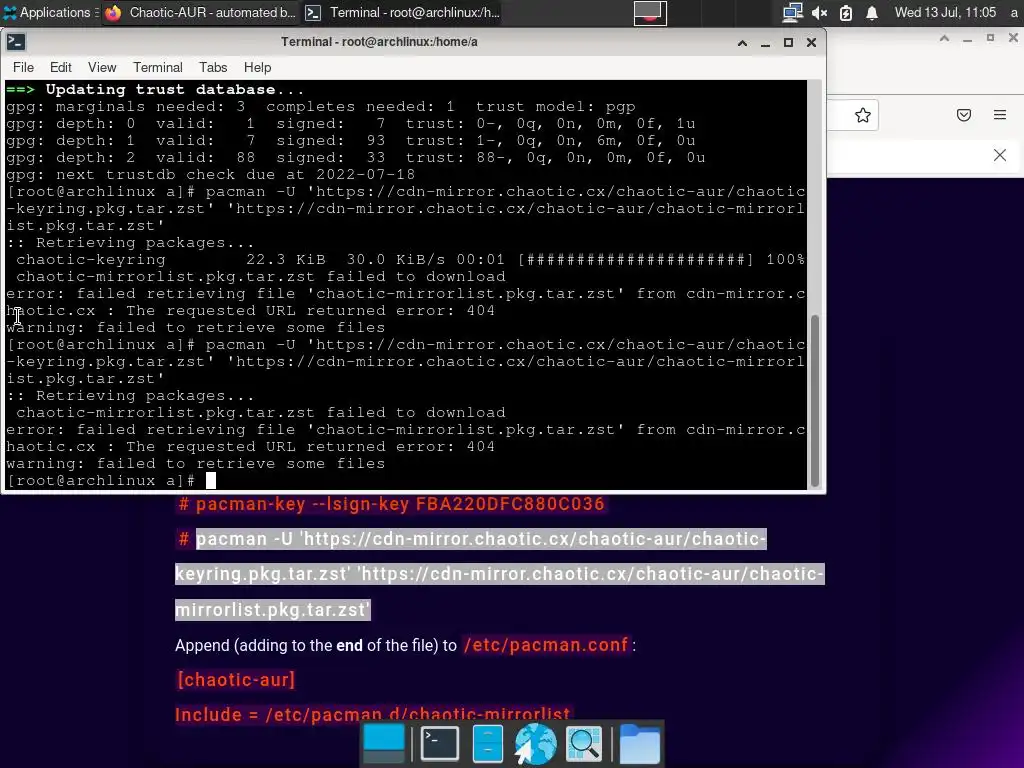Launch the web browser globe dock icon

click(x=536, y=744)
